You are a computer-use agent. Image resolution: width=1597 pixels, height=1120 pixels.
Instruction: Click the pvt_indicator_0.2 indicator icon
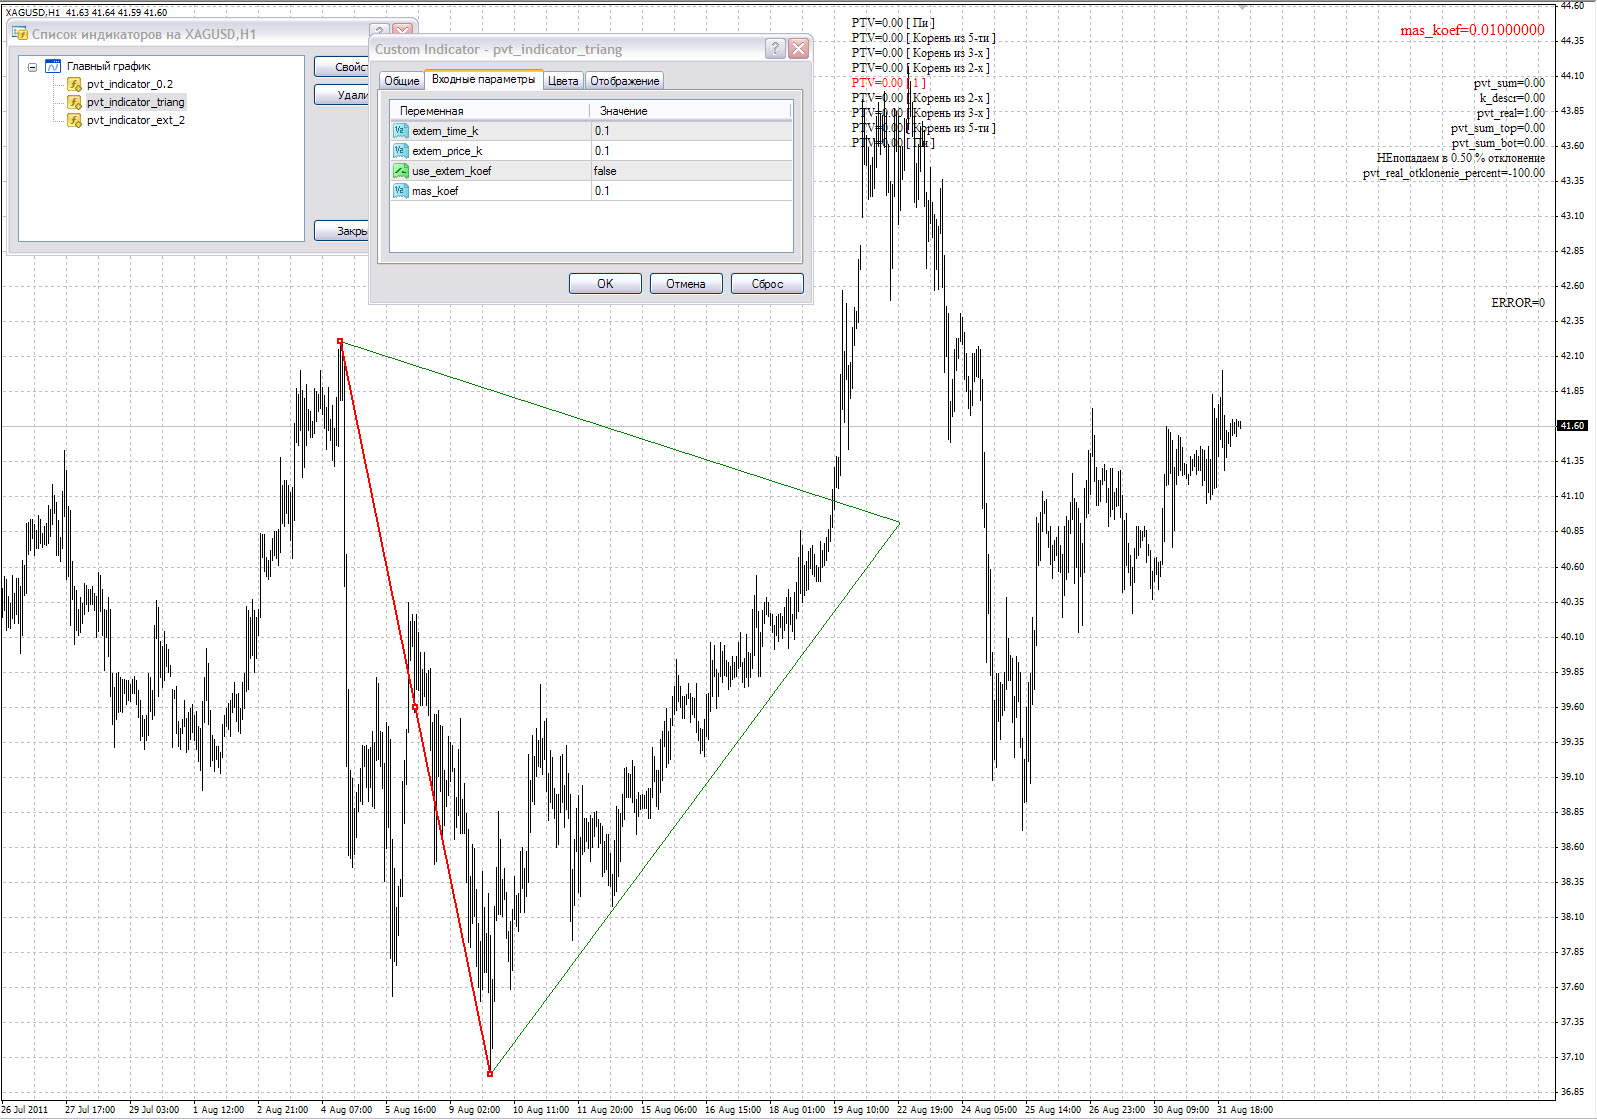74,84
